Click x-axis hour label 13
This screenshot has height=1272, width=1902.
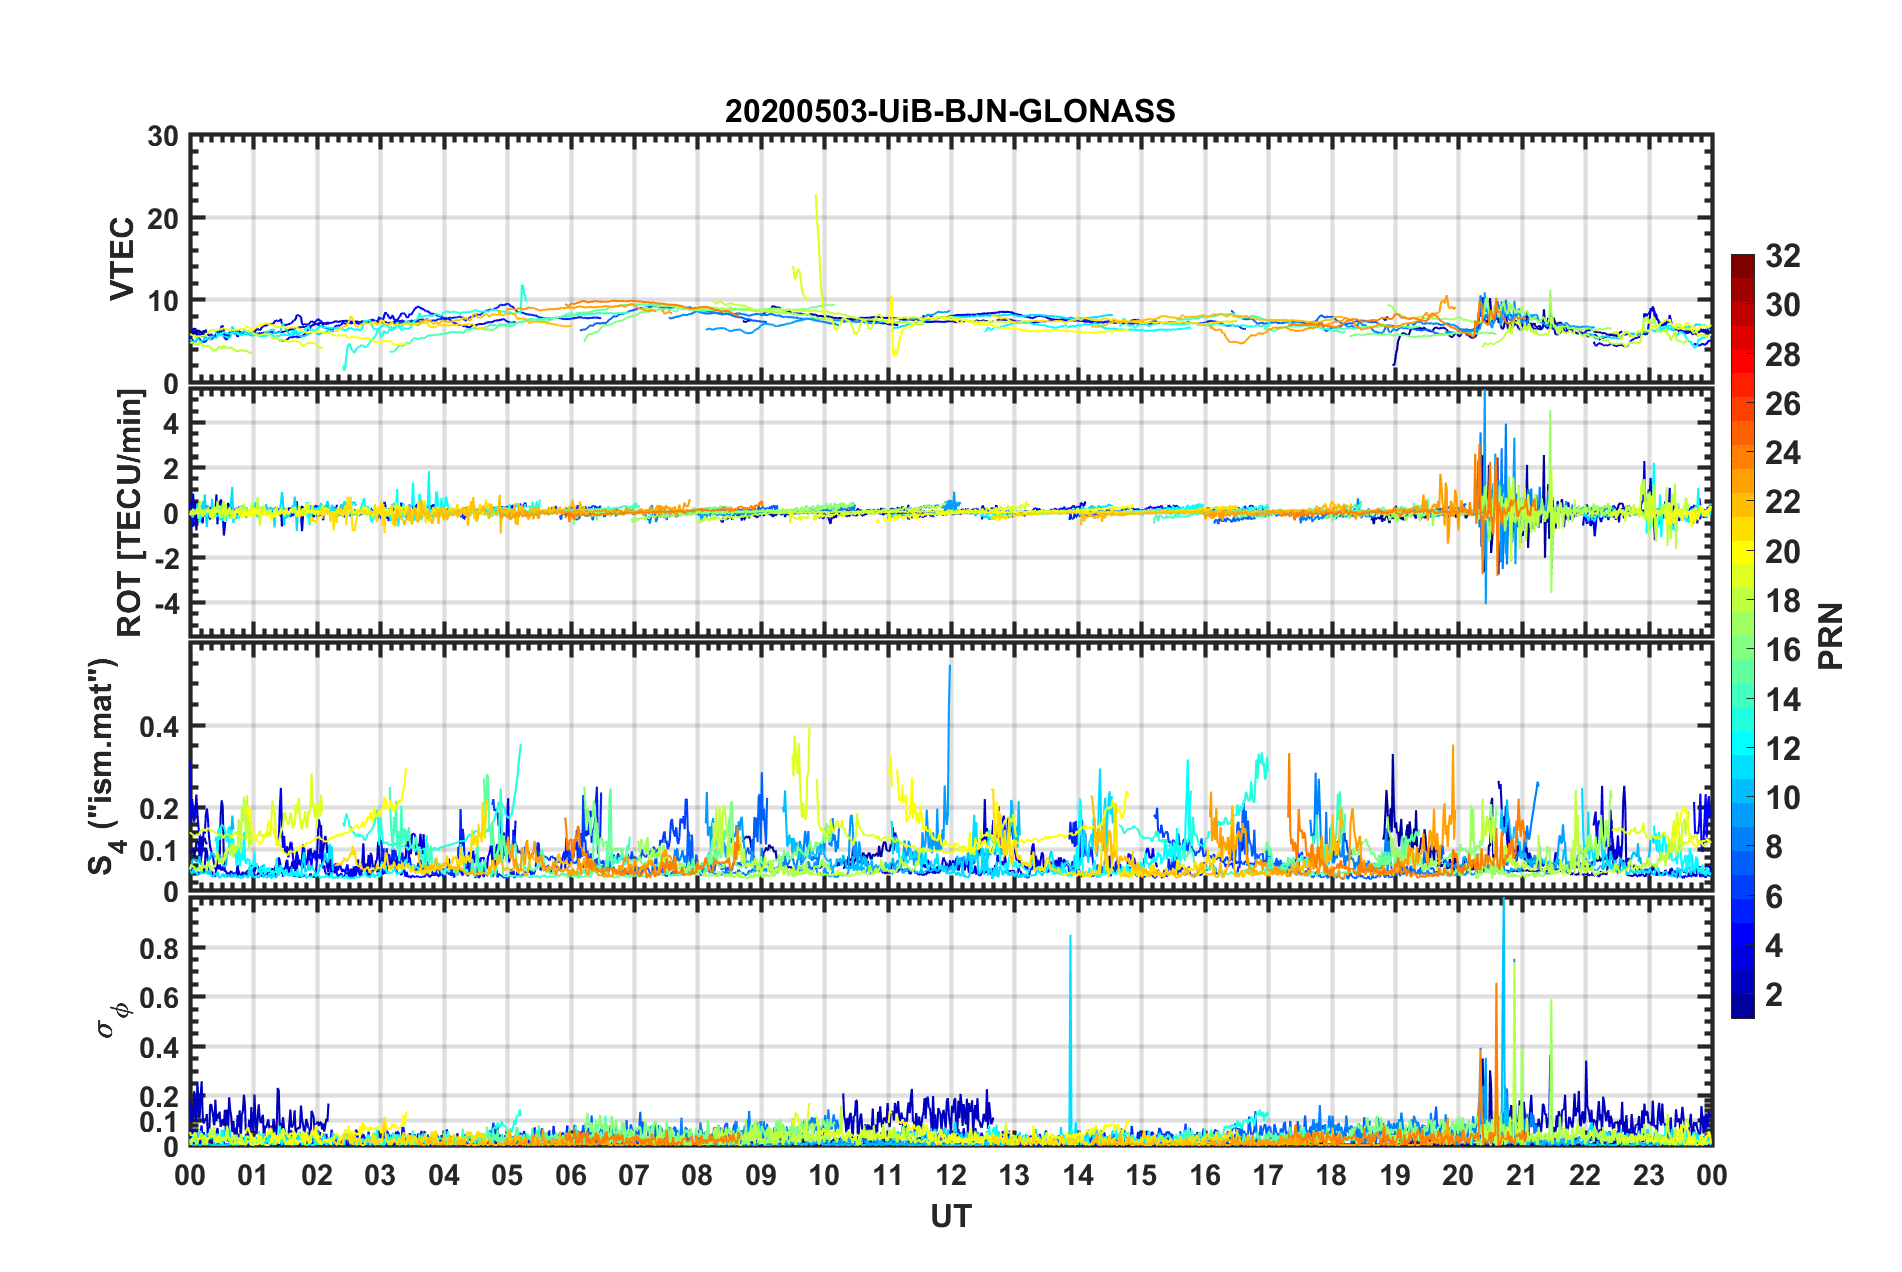tap(1014, 1175)
